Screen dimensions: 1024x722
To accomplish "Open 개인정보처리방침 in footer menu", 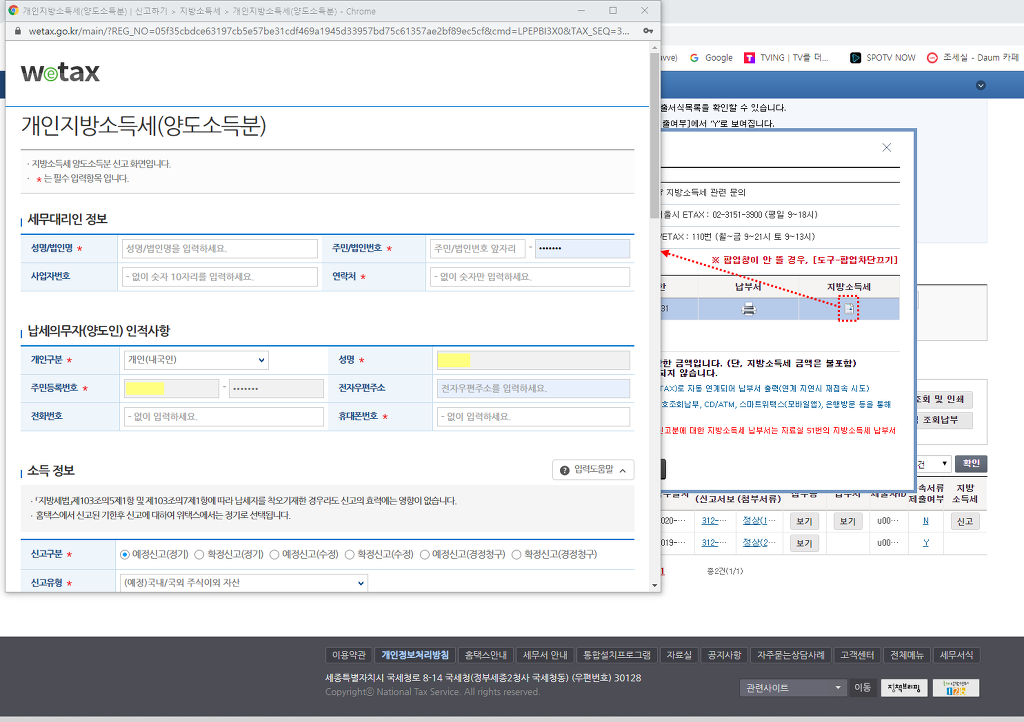I will click(x=415, y=655).
